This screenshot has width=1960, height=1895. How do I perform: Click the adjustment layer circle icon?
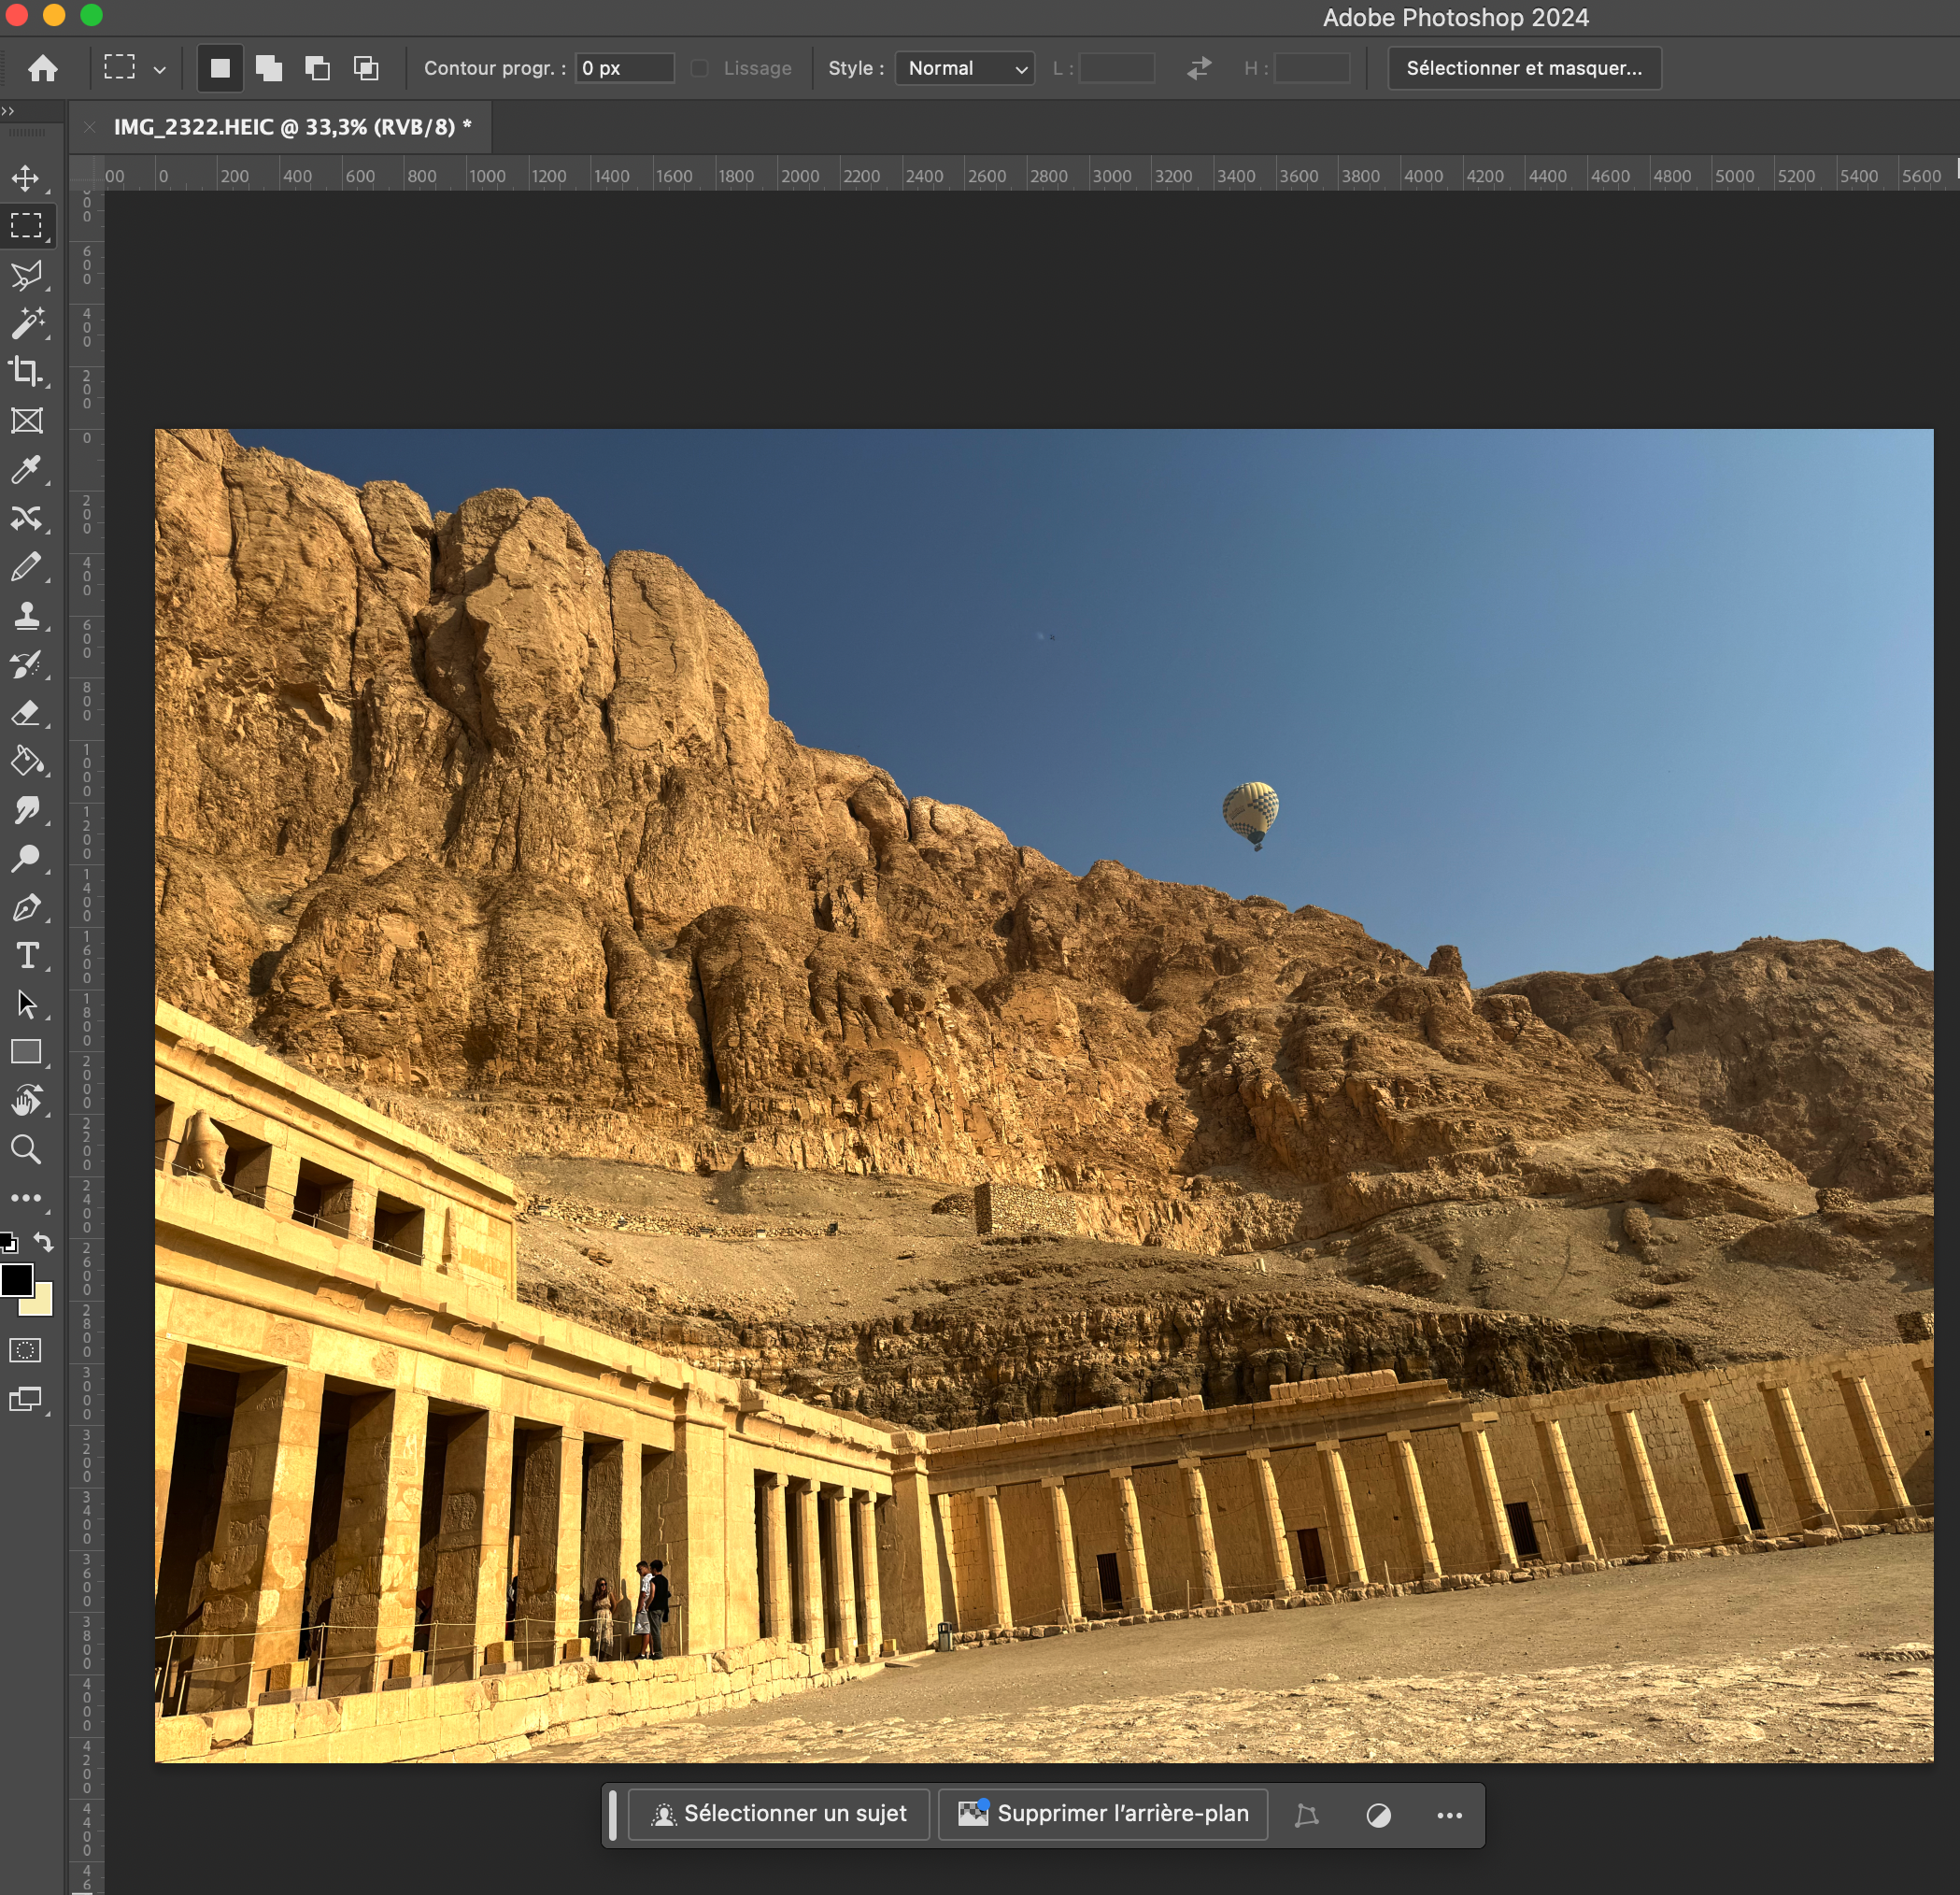1378,1815
